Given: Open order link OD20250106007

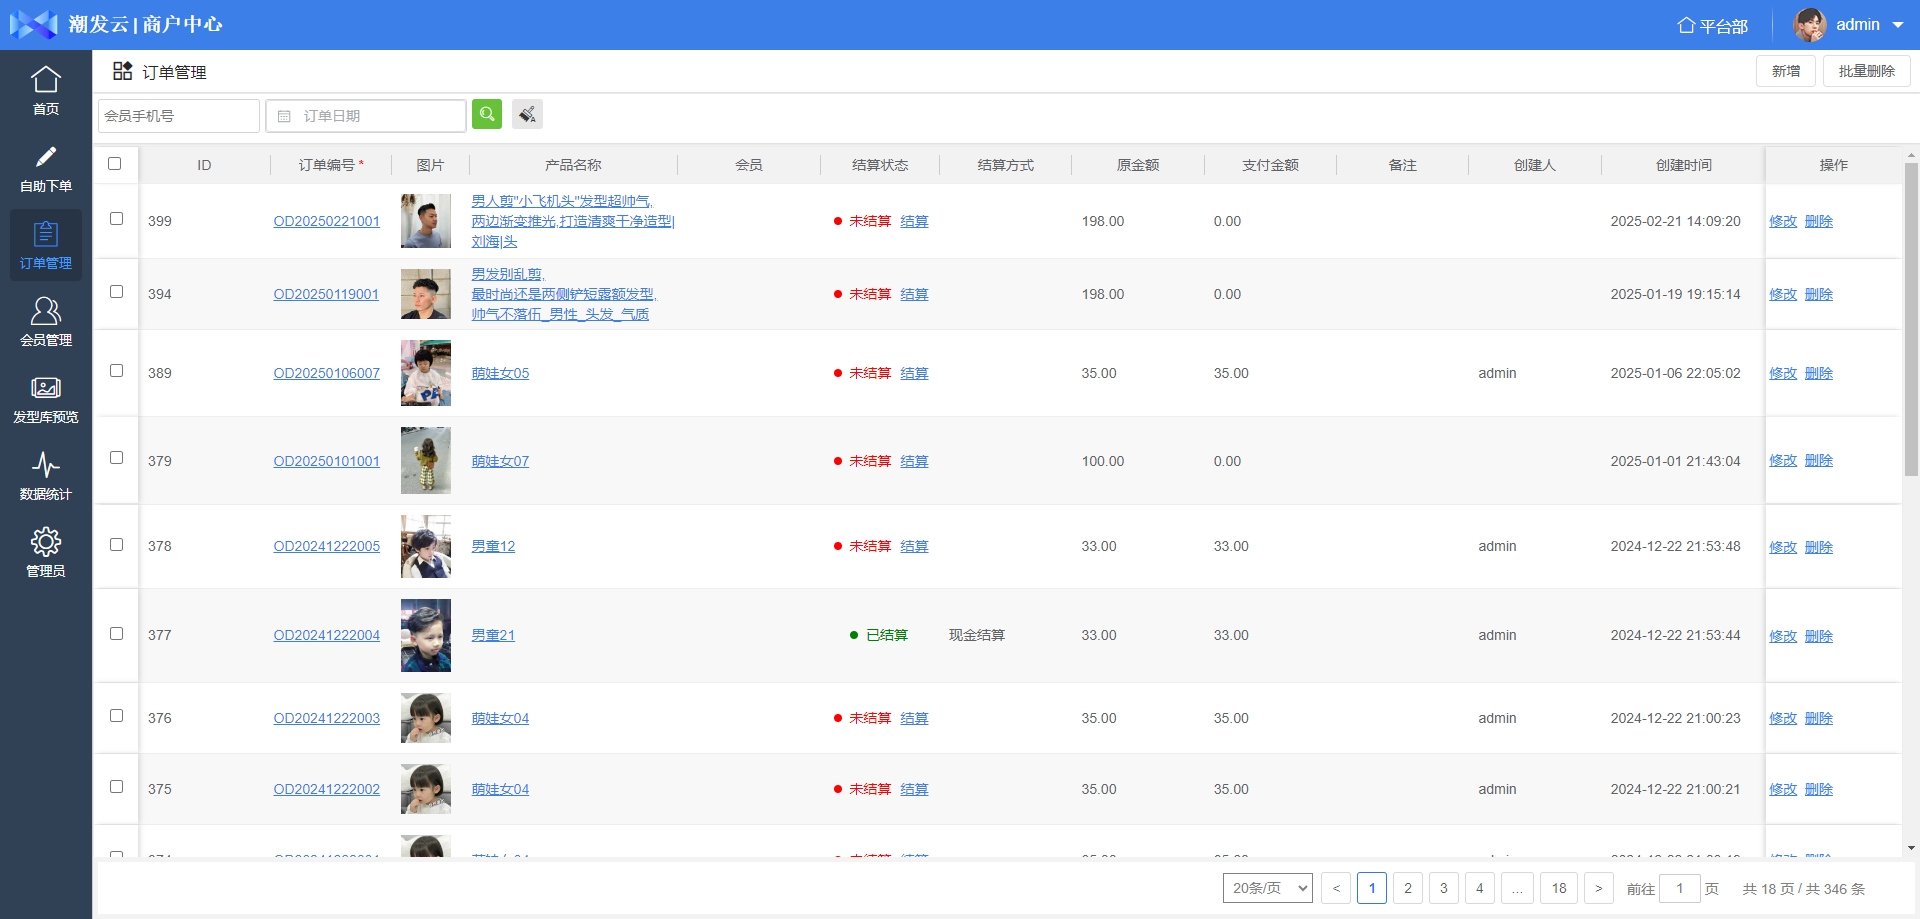Looking at the screenshot, I should [x=326, y=373].
